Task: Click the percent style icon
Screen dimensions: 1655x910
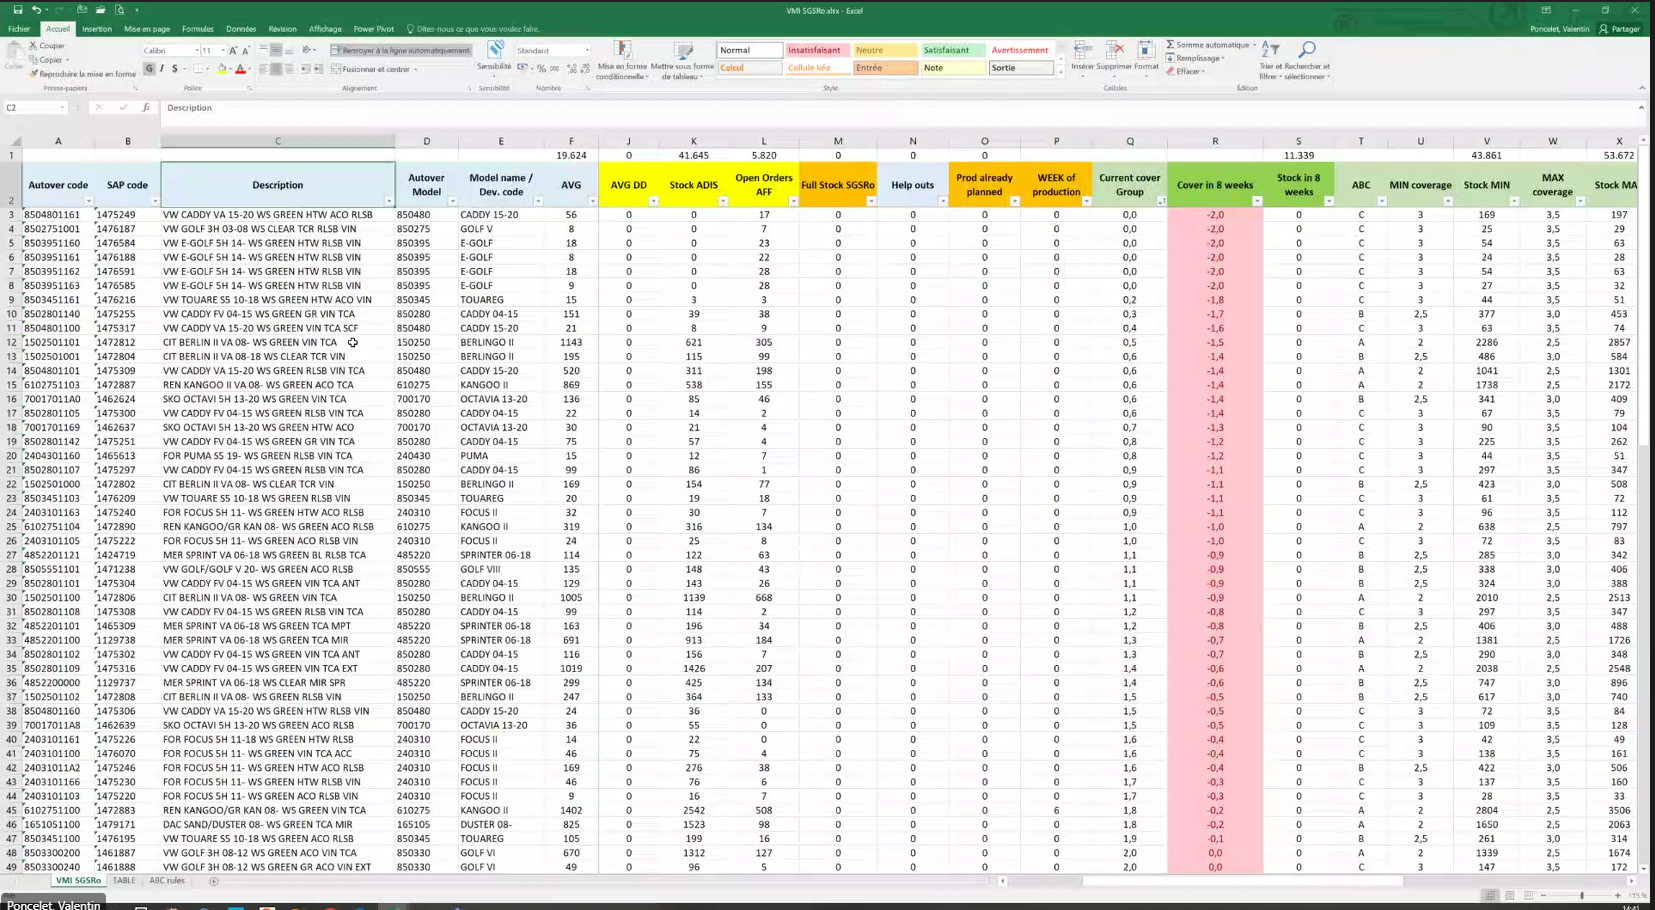Action: pos(541,69)
